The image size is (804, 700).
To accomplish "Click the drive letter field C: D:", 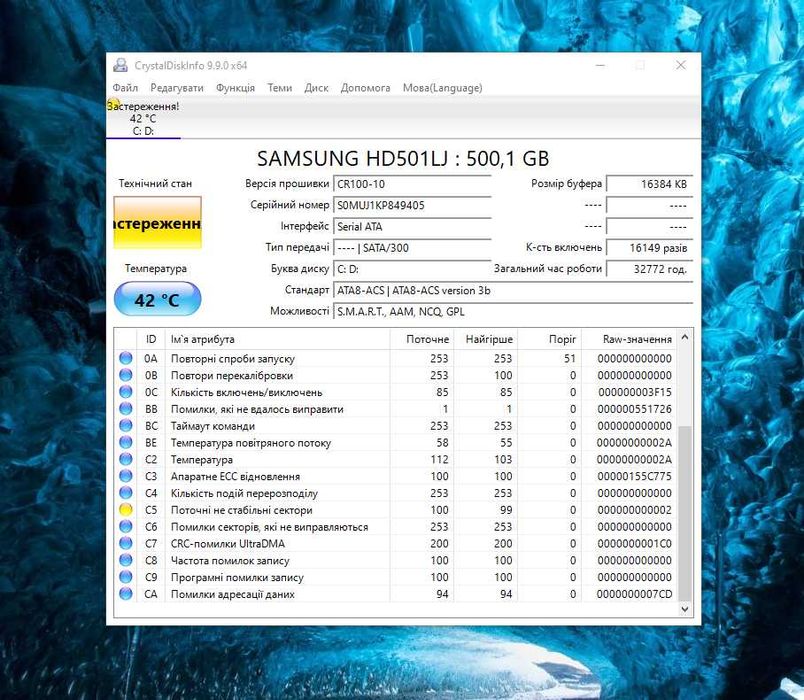I will click(x=412, y=269).
